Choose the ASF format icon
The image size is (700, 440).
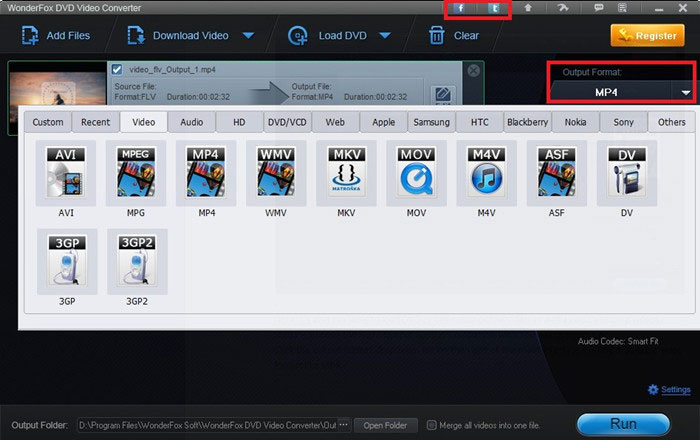pos(556,173)
